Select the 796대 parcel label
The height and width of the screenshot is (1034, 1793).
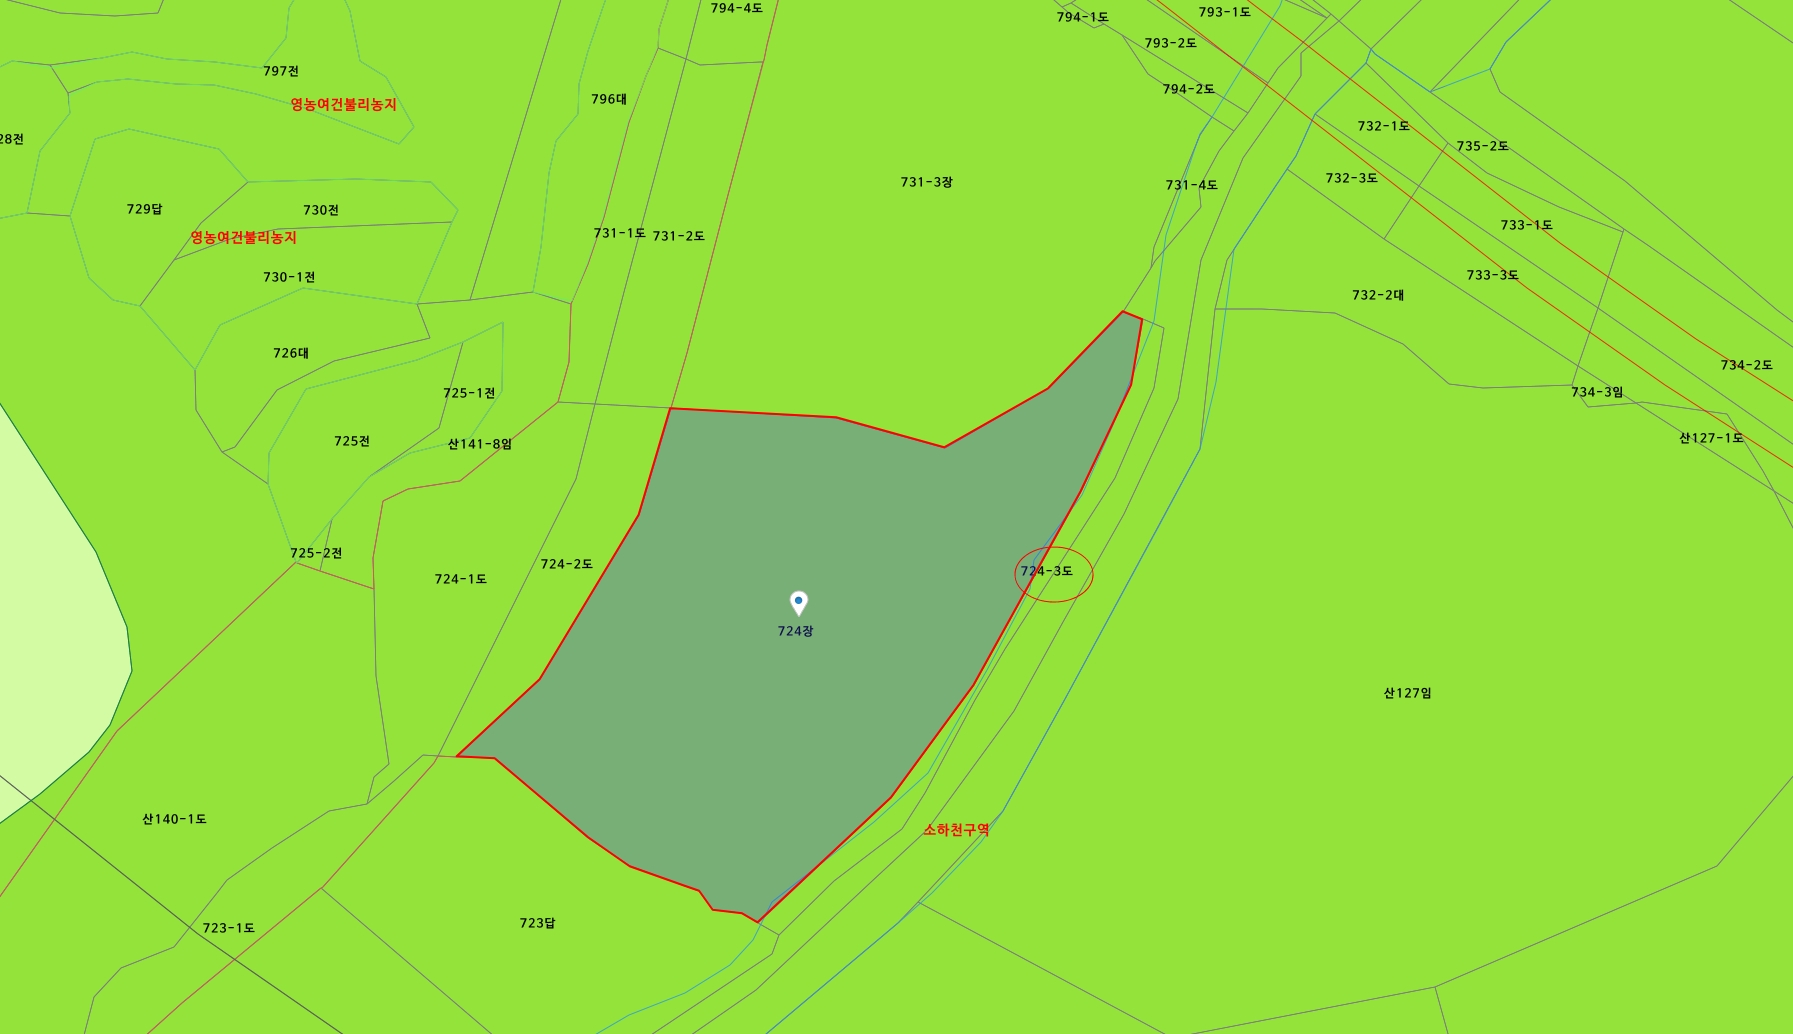pyautogui.click(x=609, y=99)
